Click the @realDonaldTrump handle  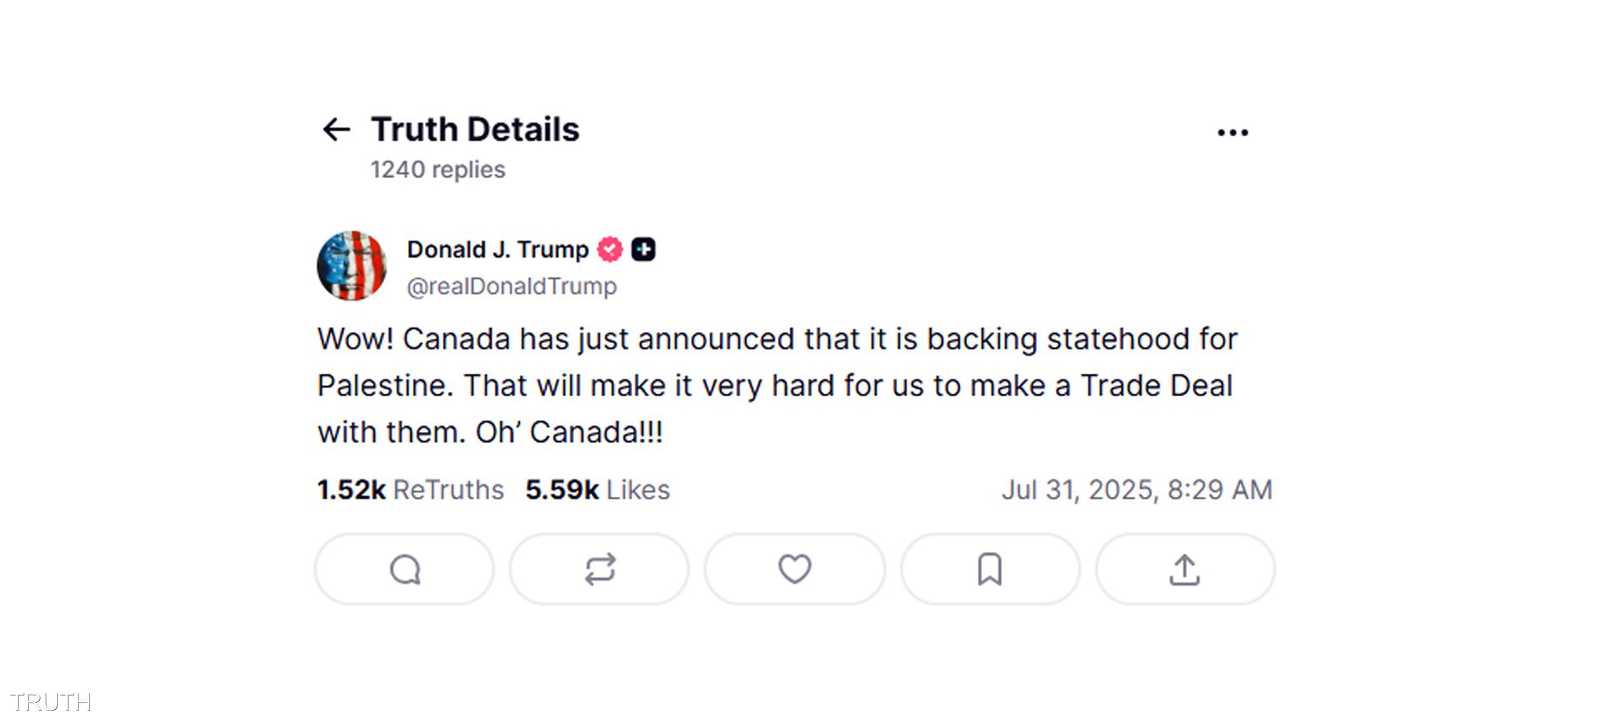point(511,287)
